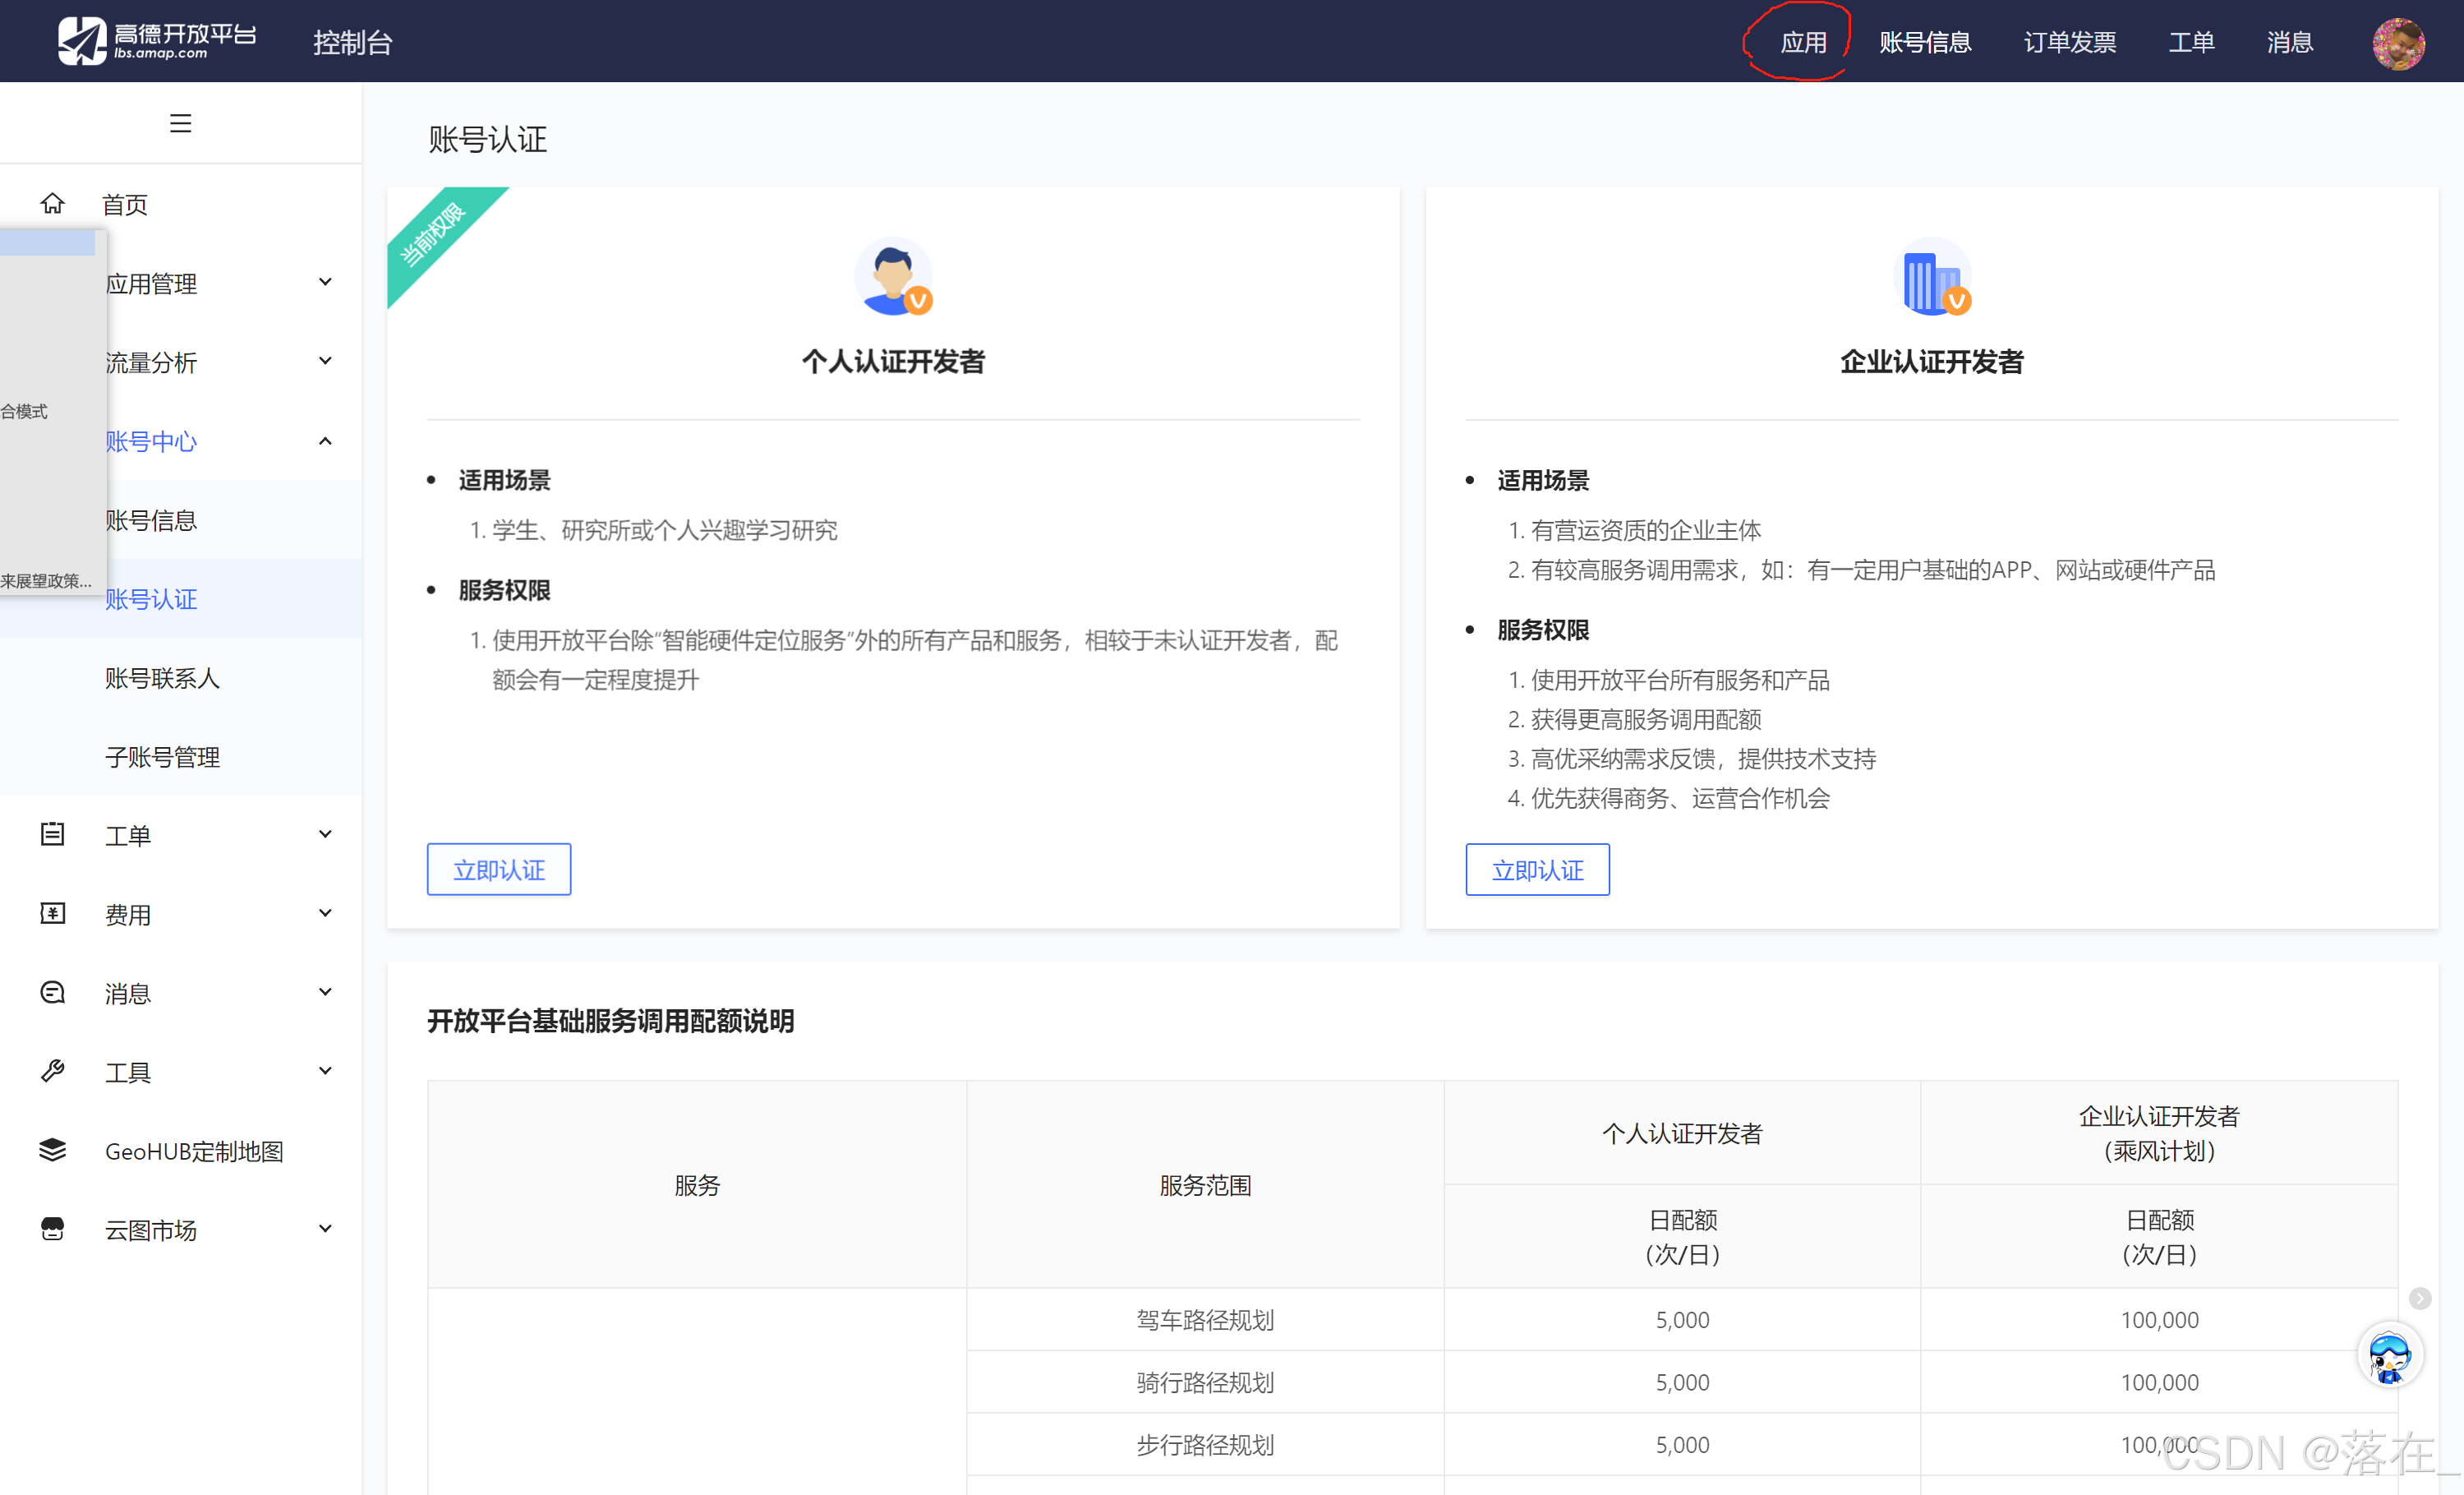Screen dimensions: 2464x1495
Task: Click the 工具 wrench icon
Action: (52, 1071)
